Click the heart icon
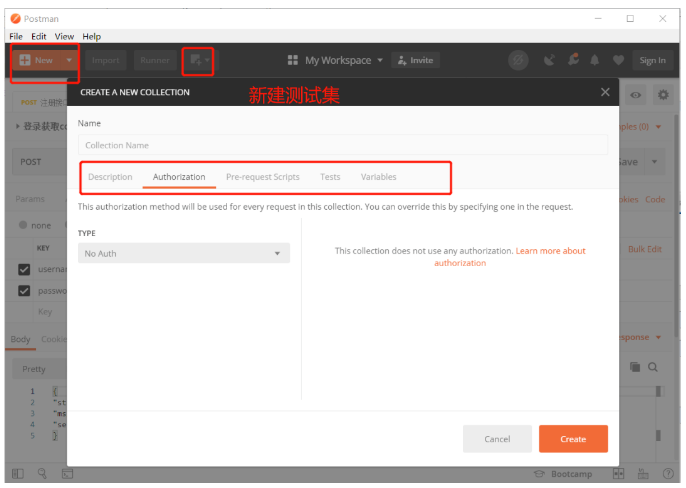 coord(618,60)
